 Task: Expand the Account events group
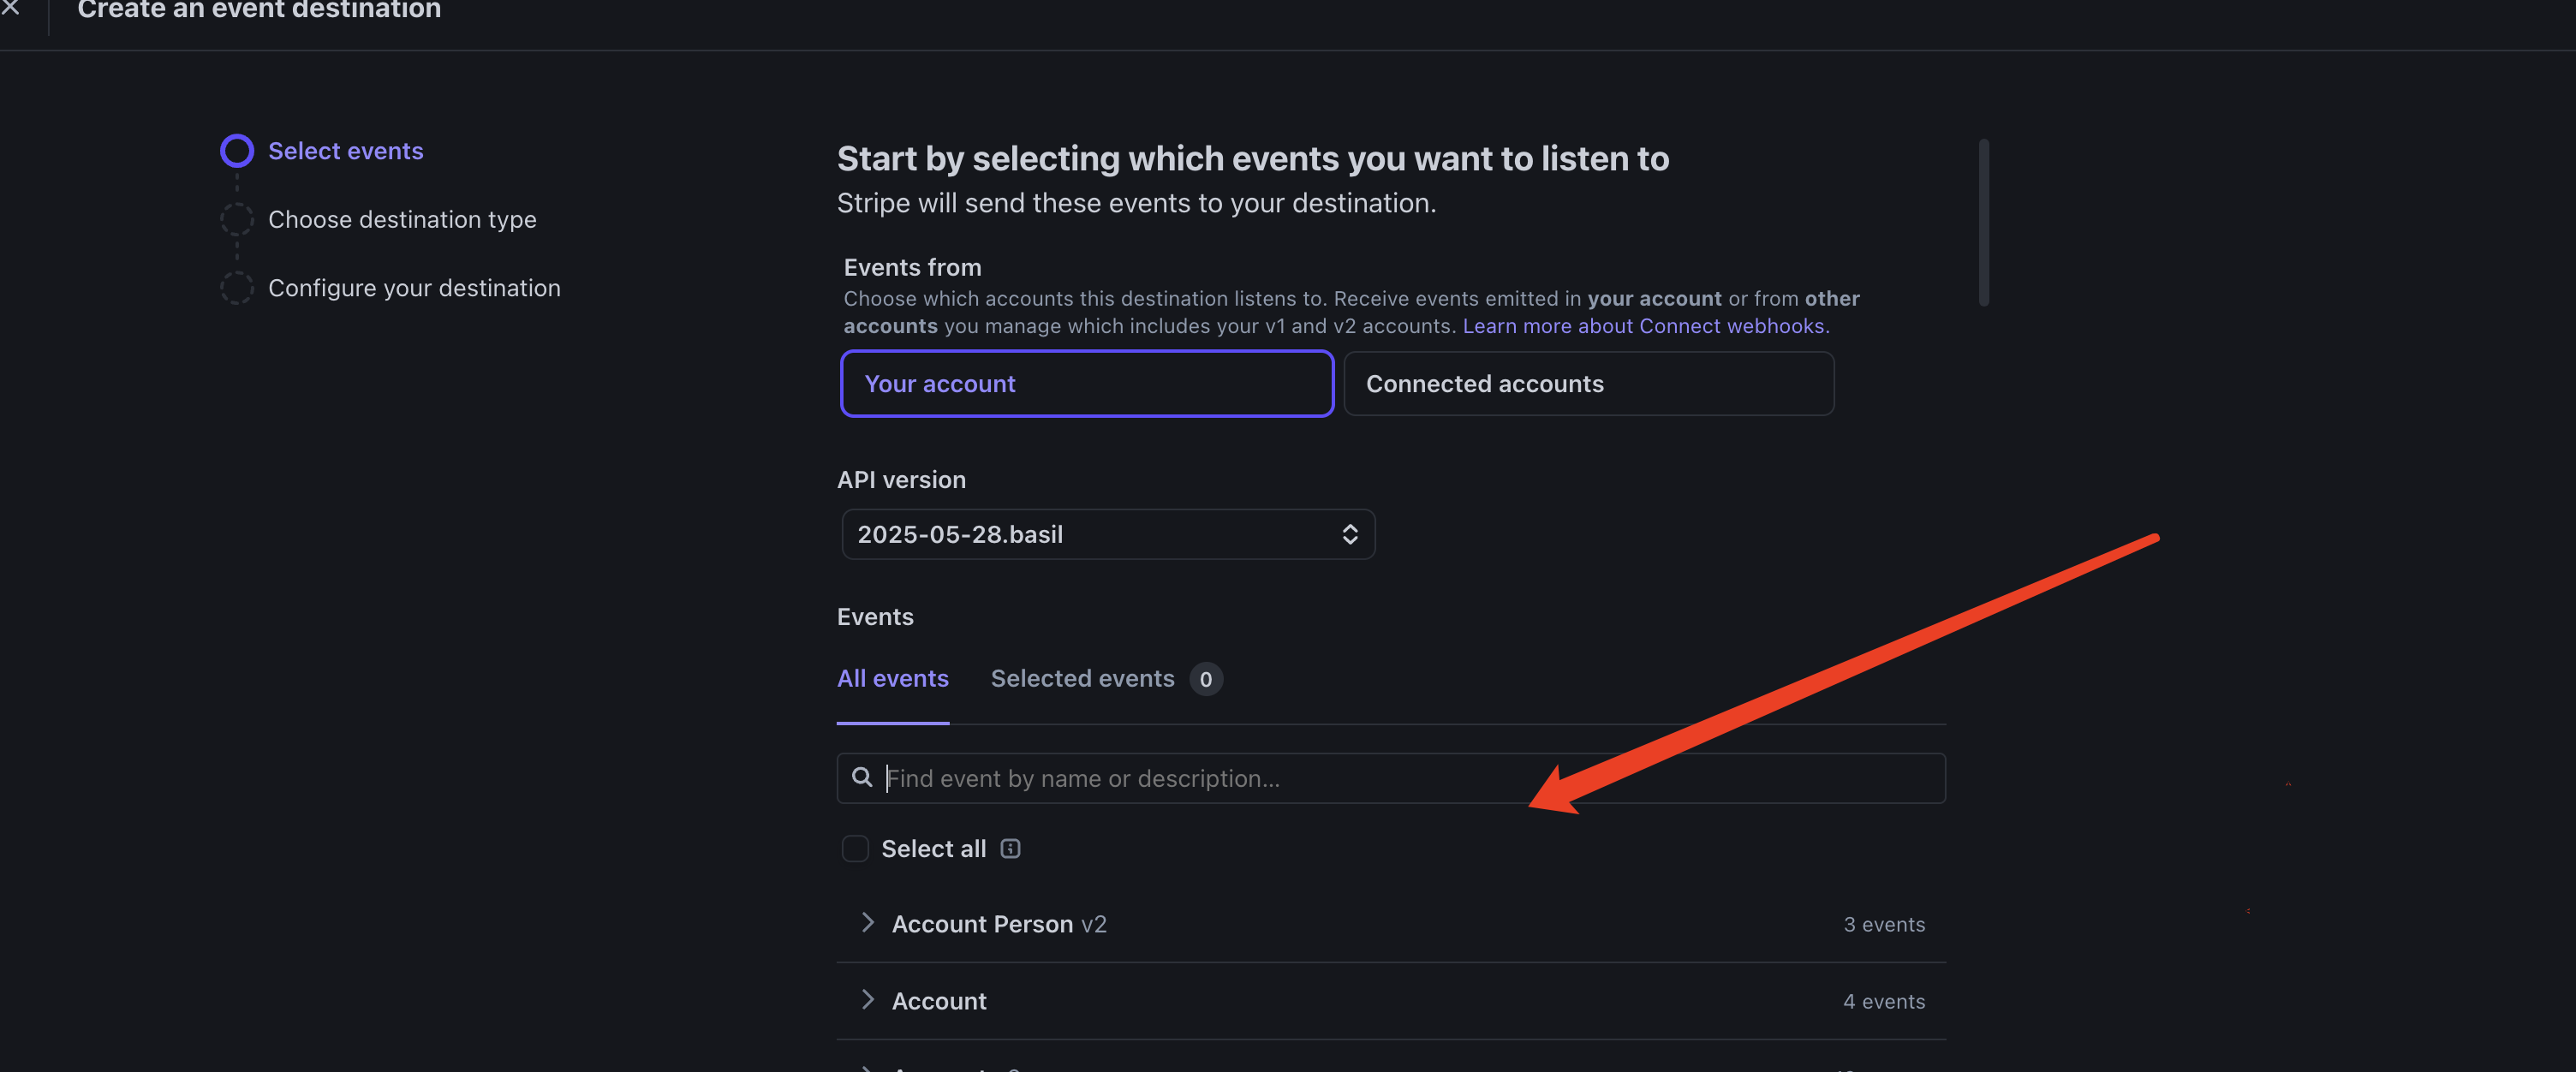(x=867, y=999)
